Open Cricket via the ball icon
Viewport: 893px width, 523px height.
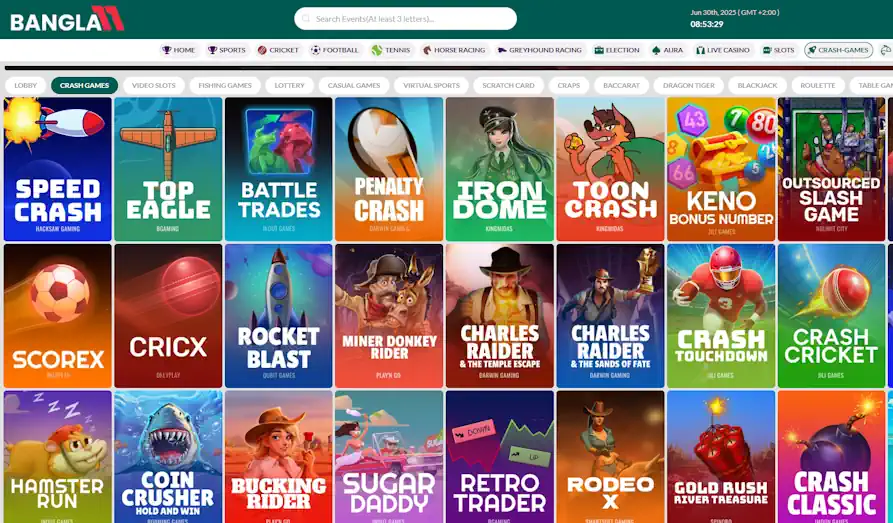pos(262,50)
